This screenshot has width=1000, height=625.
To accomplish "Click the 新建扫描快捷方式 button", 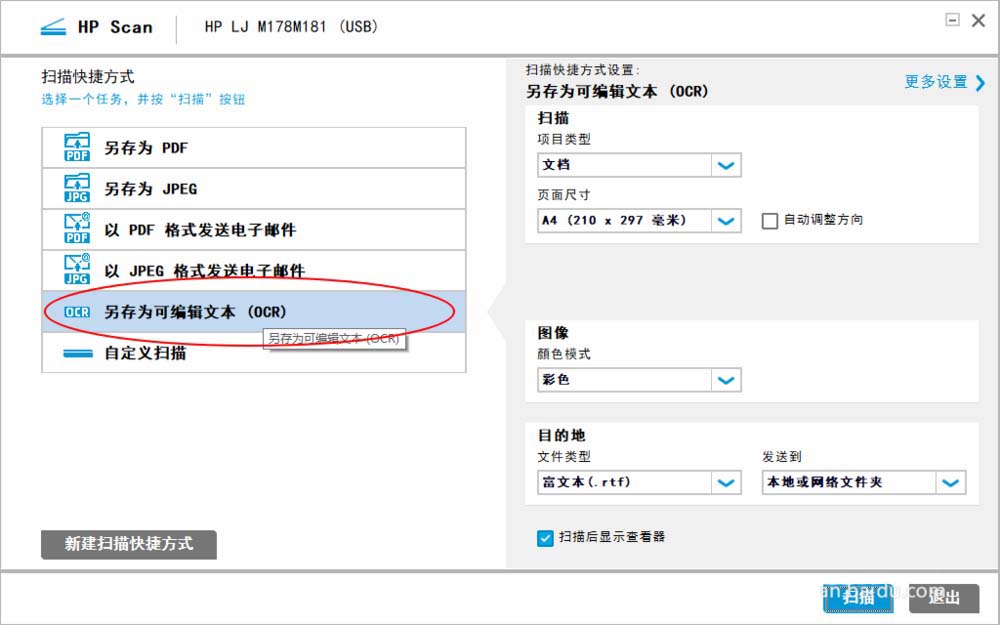I will point(129,544).
